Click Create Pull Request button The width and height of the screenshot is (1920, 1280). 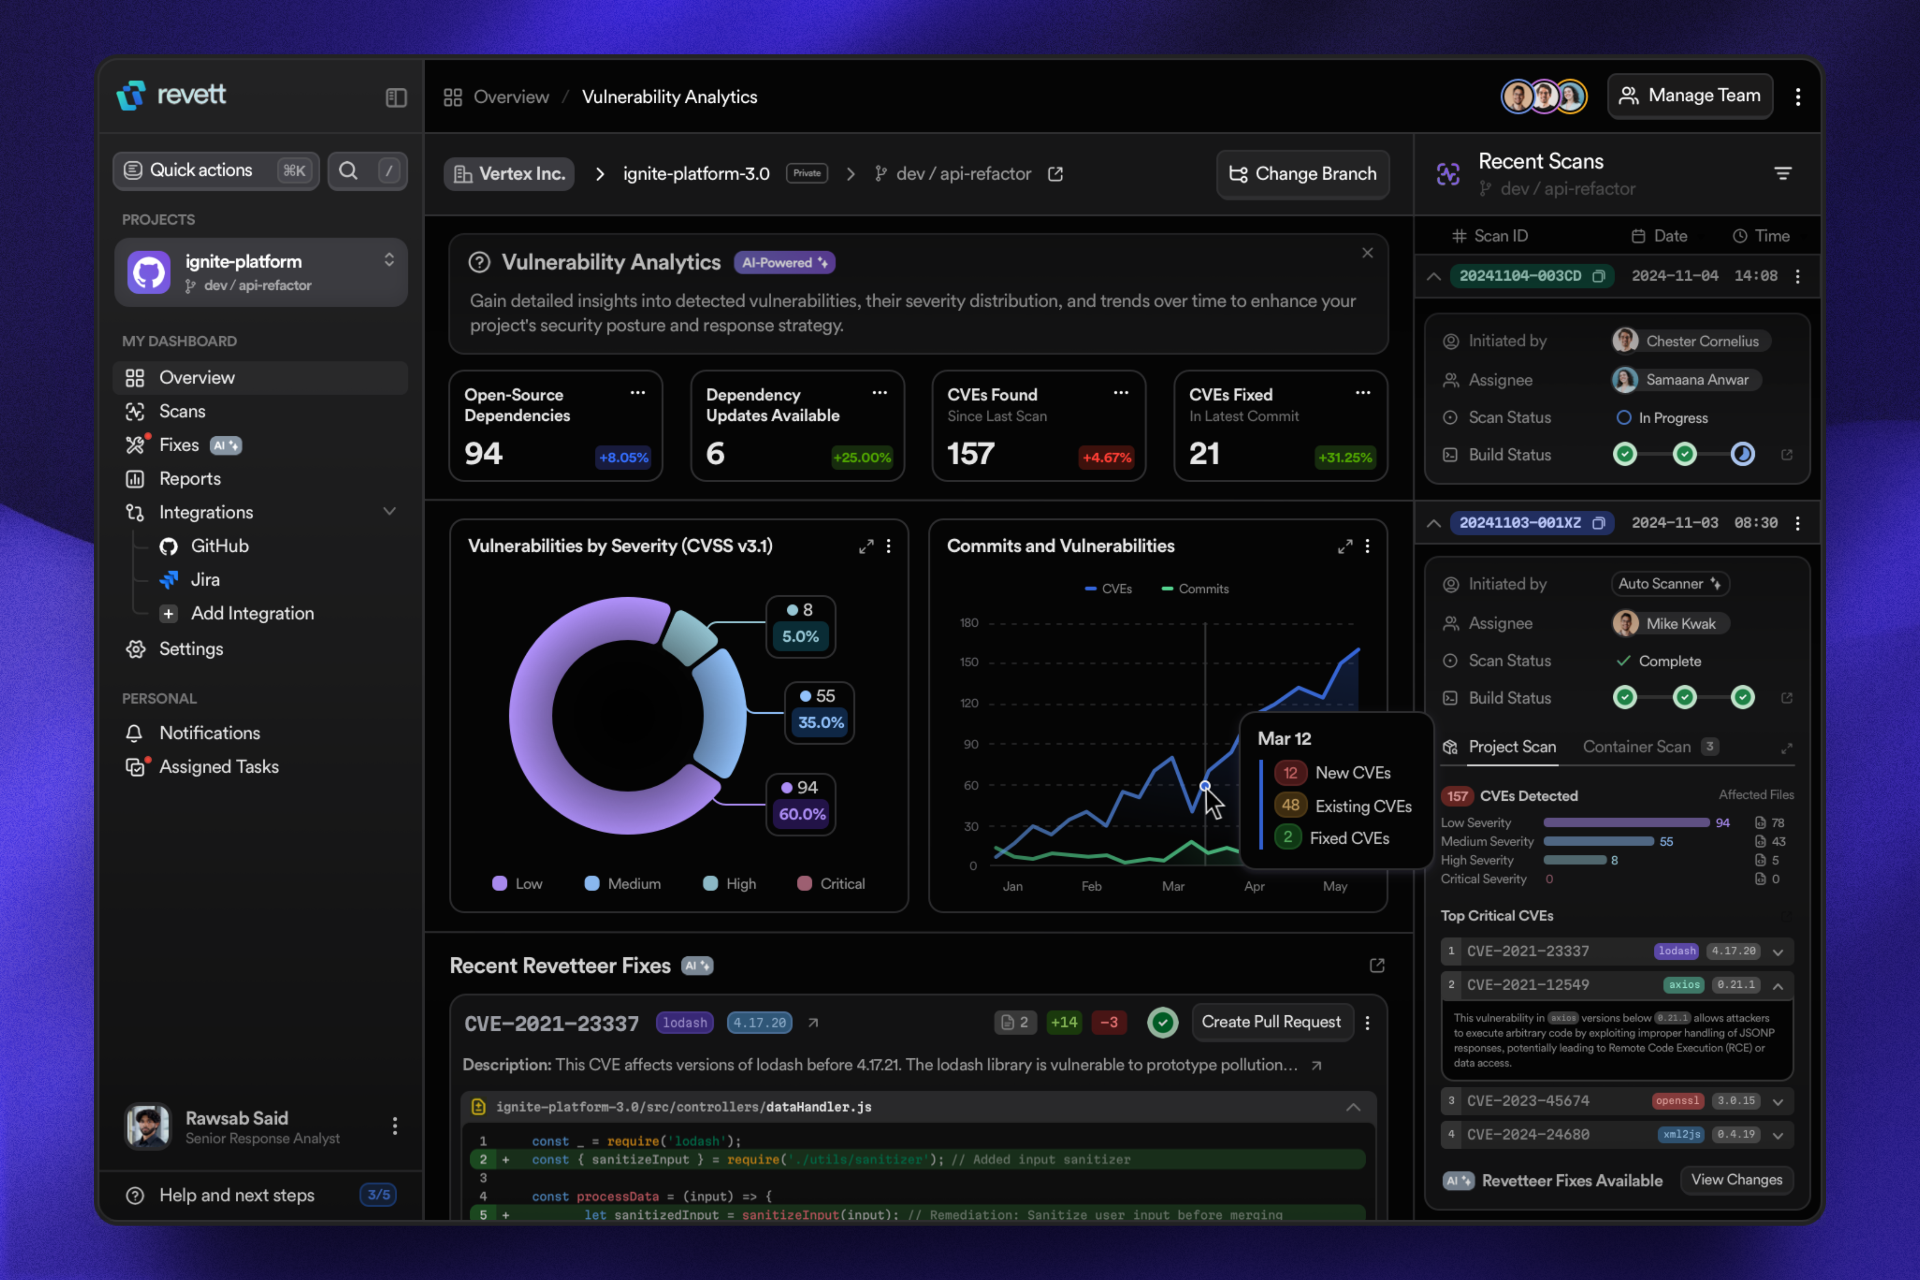click(x=1270, y=1022)
